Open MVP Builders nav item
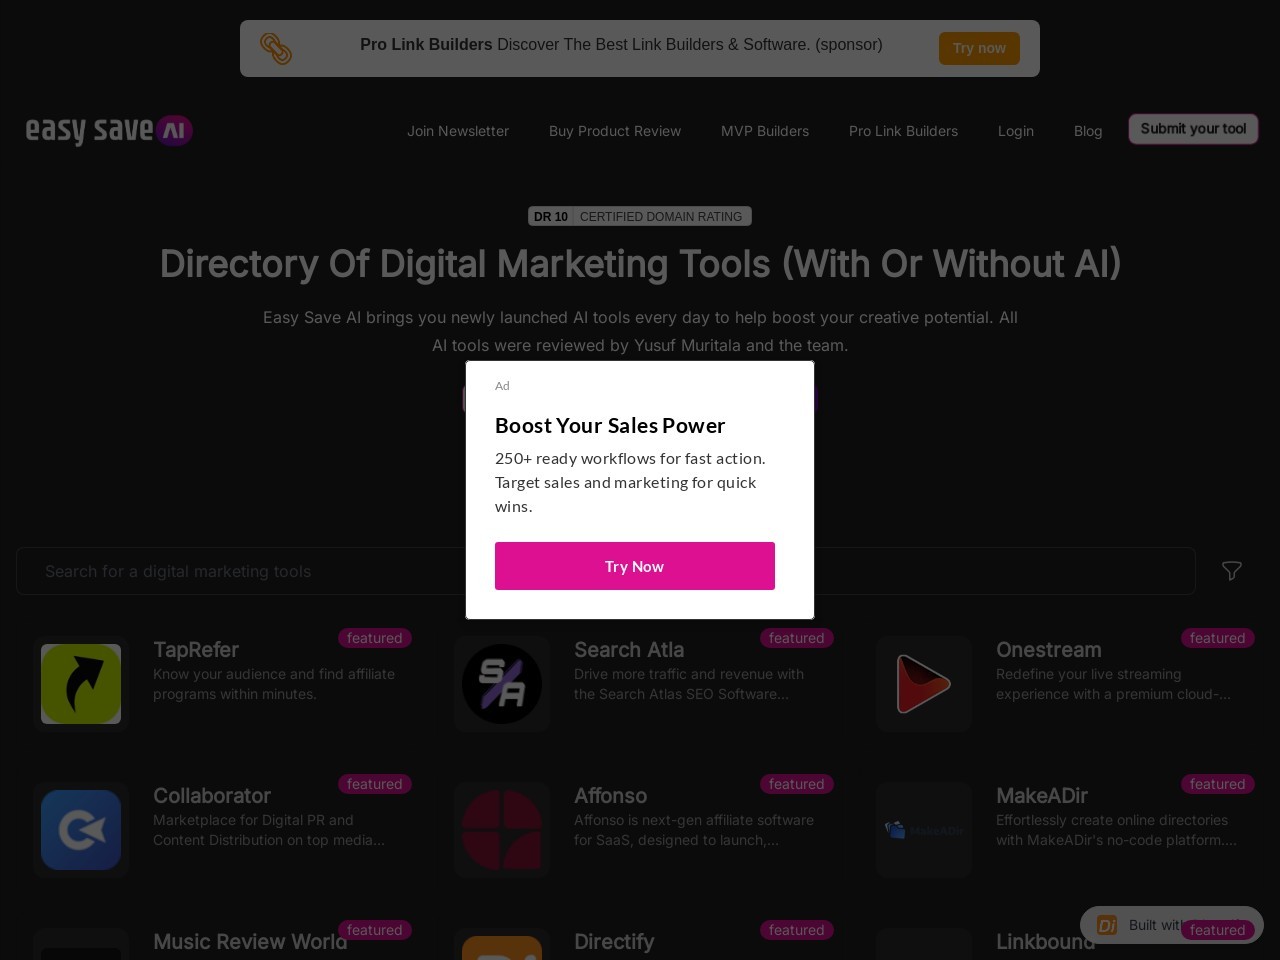Image resolution: width=1280 pixels, height=960 pixels. tap(765, 131)
